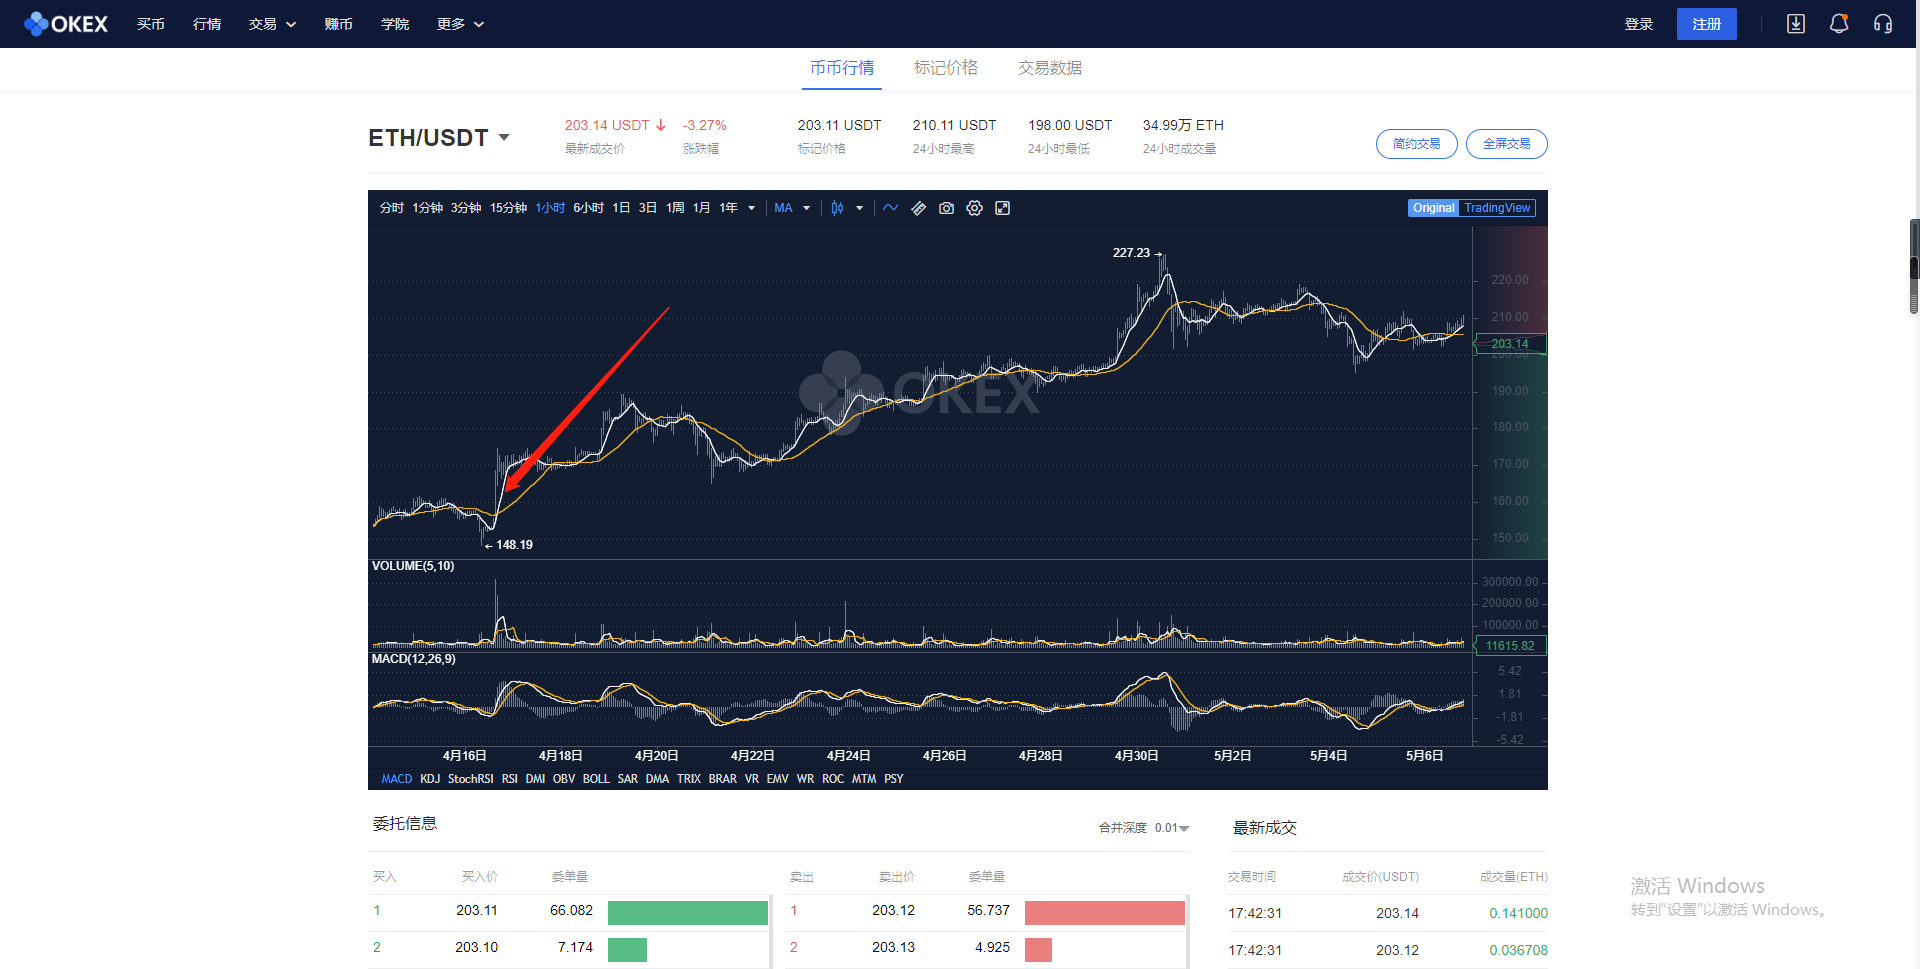Open 简约交易 simple trading mode
Image resolution: width=1920 pixels, height=969 pixels.
click(x=1416, y=144)
